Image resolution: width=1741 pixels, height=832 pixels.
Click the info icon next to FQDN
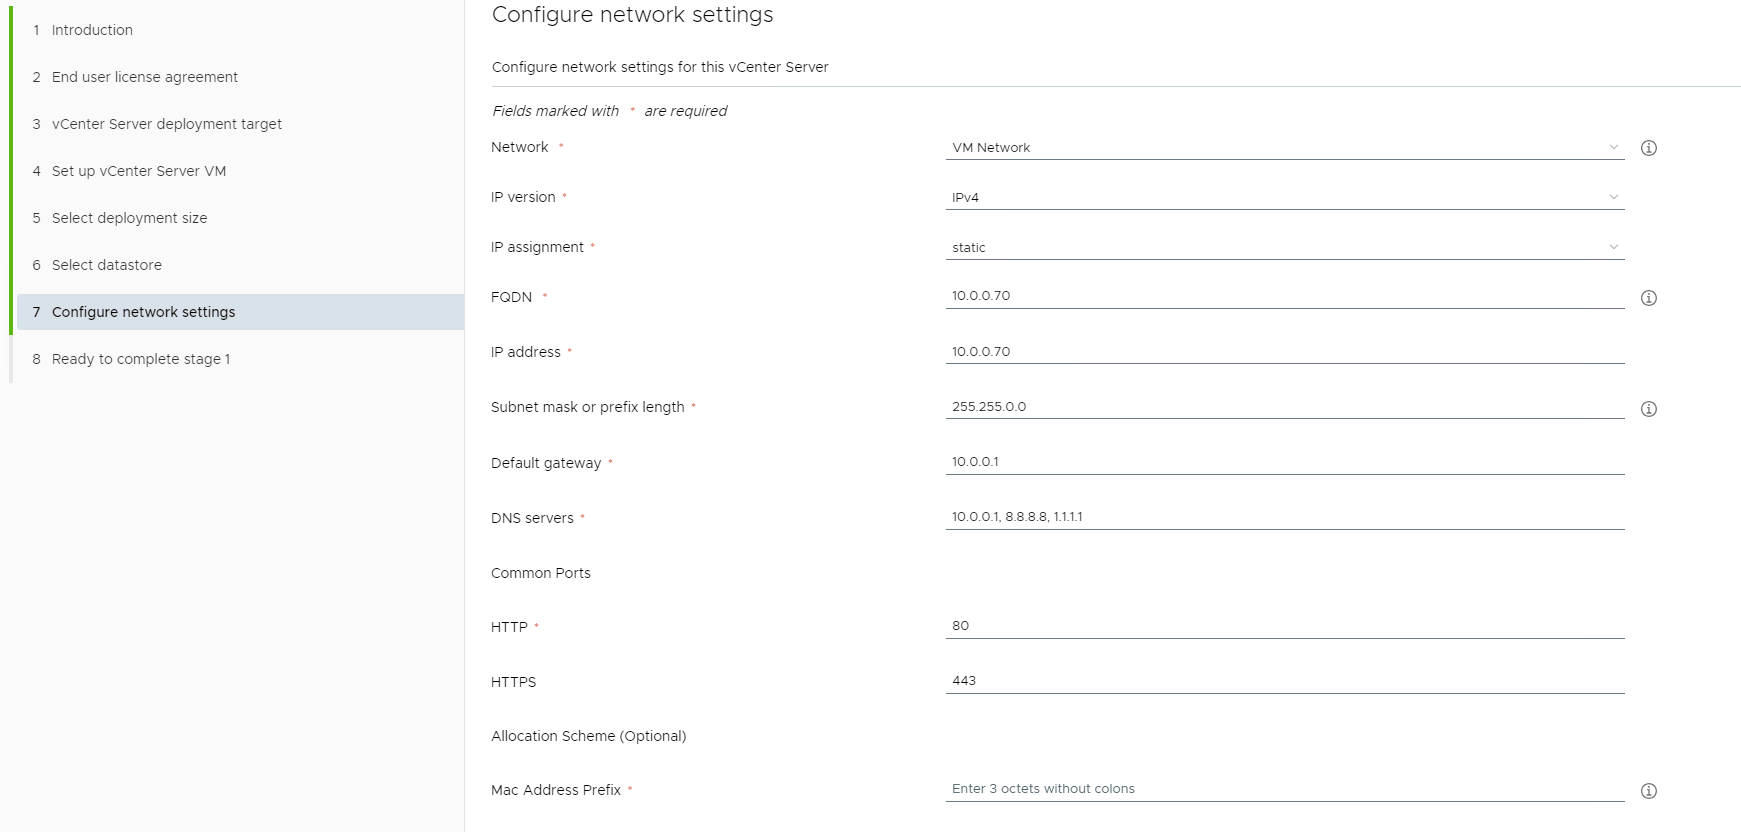click(1649, 298)
